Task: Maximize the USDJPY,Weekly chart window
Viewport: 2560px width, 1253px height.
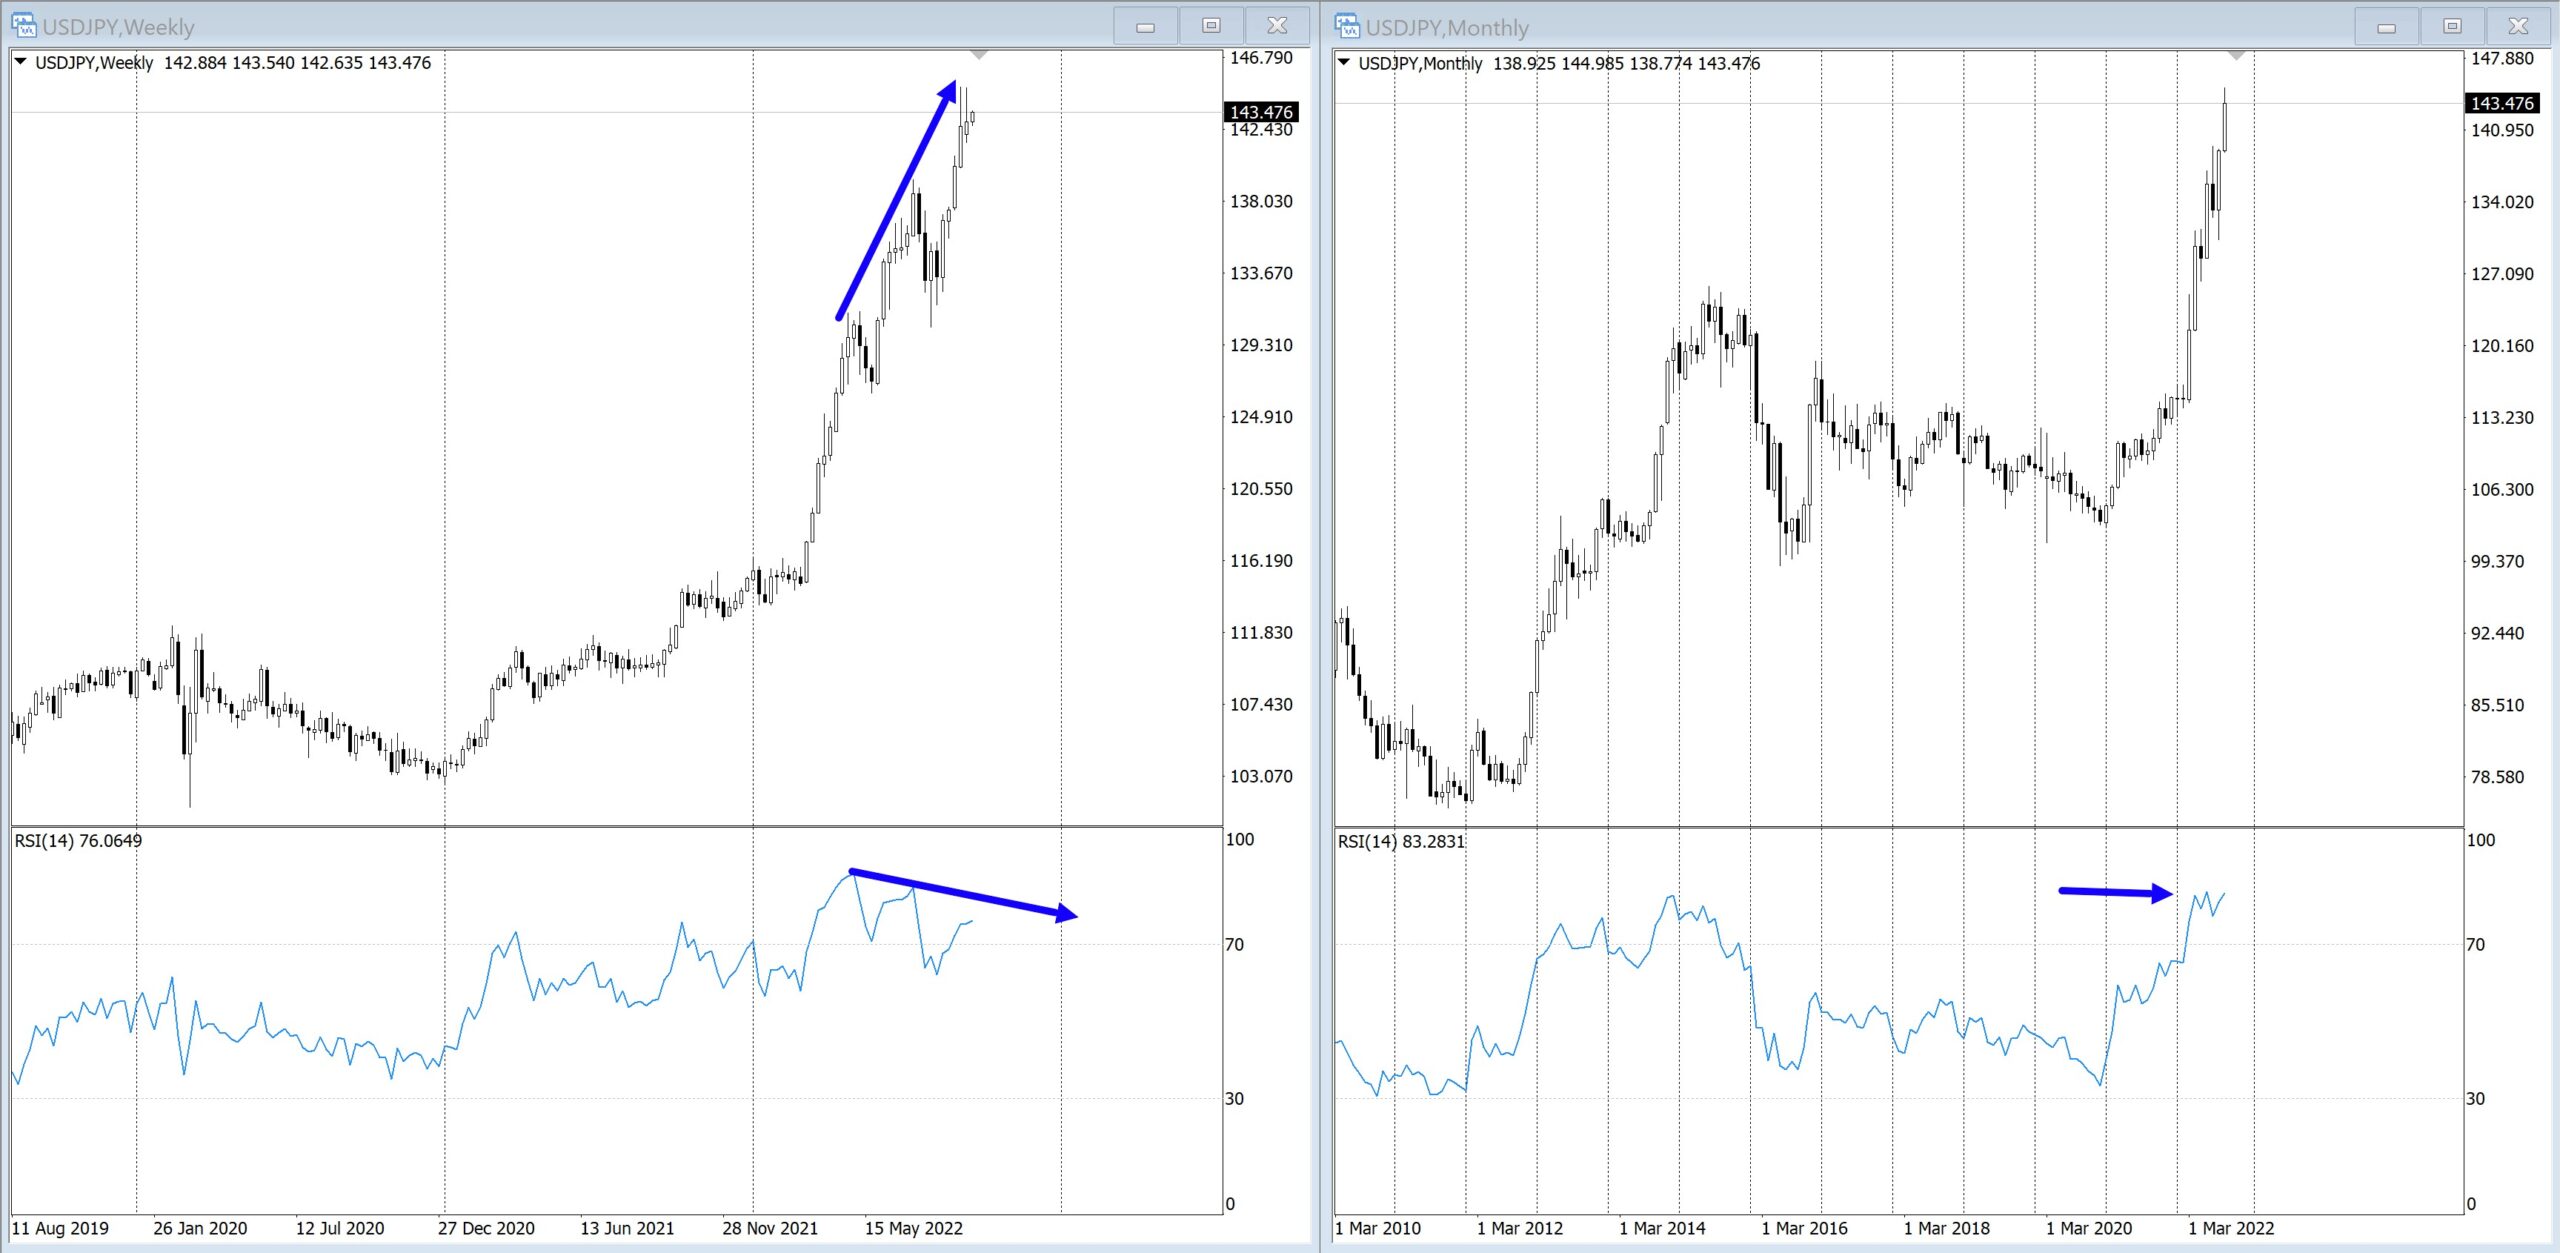Action: pos(1211,26)
